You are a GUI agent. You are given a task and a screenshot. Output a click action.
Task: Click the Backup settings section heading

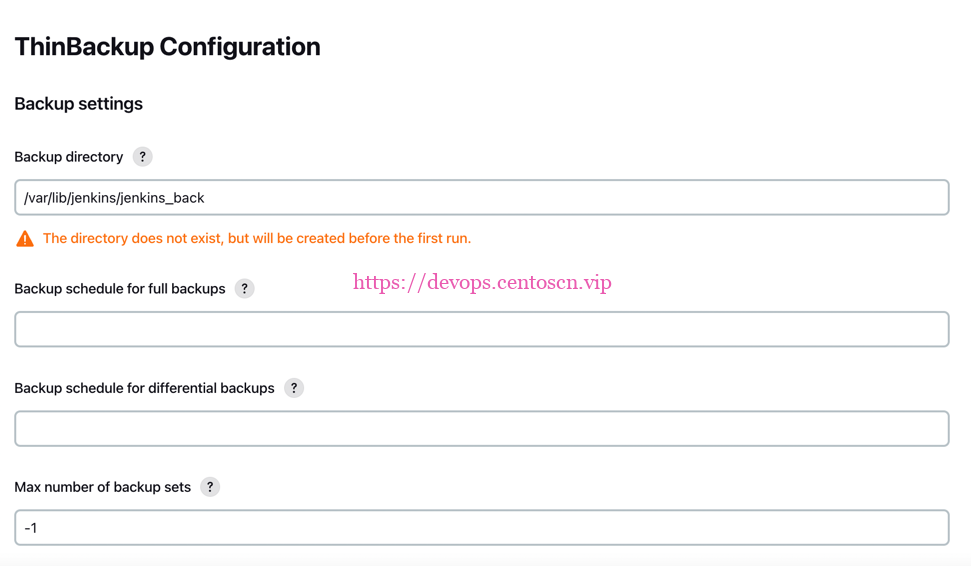[78, 104]
